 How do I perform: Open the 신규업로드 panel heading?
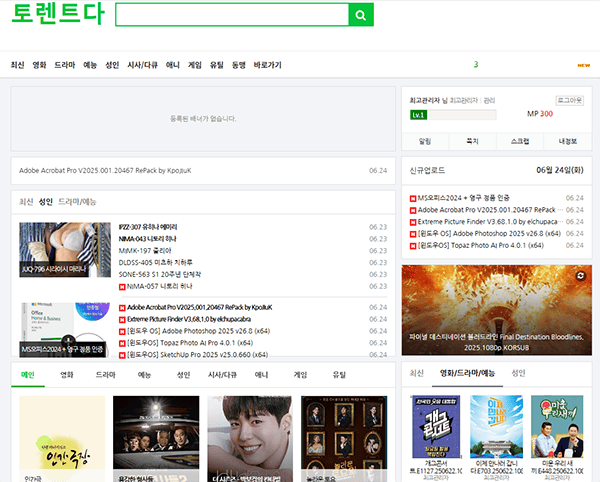pyautogui.click(x=427, y=170)
